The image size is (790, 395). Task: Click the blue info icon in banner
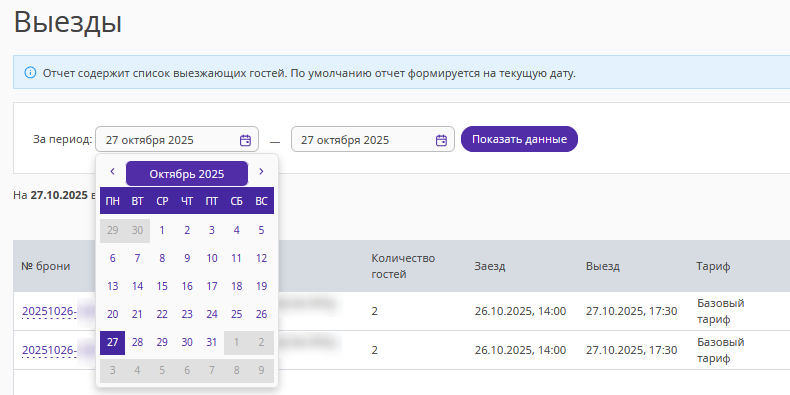click(30, 73)
